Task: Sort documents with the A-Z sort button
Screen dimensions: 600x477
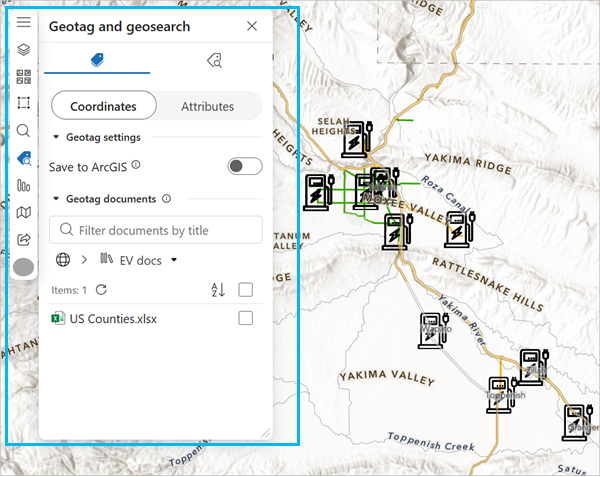Action: click(219, 290)
